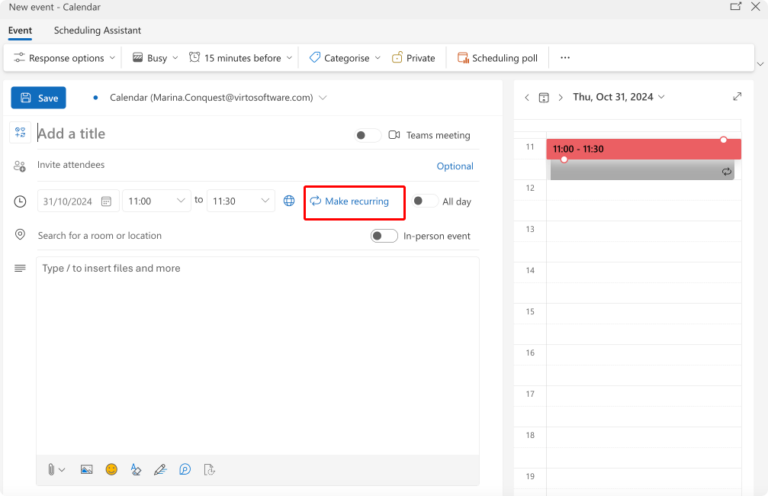Toggle the Teams meeting switch
Image resolution: width=768 pixels, height=496 pixels.
point(367,135)
